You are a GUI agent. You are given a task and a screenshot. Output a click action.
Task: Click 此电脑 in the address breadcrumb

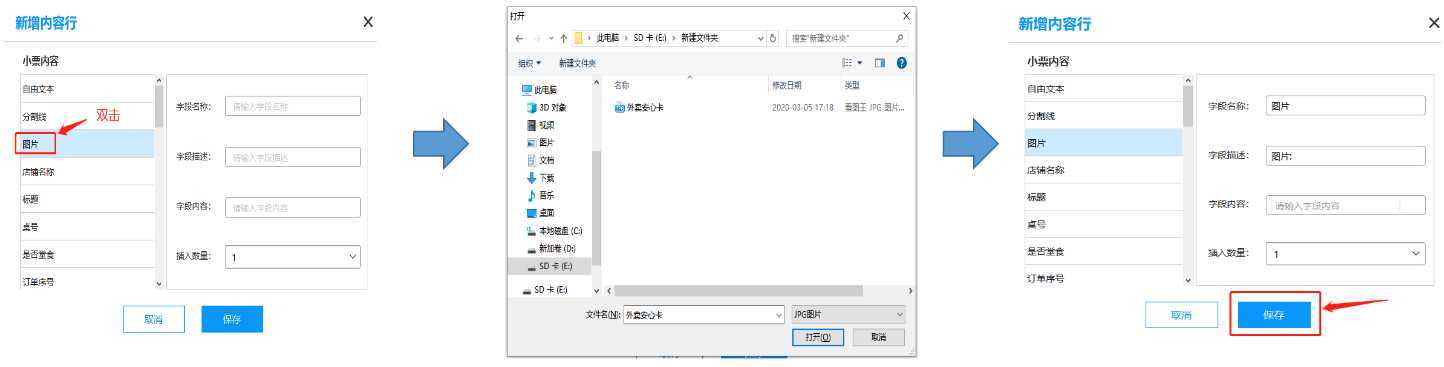click(x=609, y=38)
